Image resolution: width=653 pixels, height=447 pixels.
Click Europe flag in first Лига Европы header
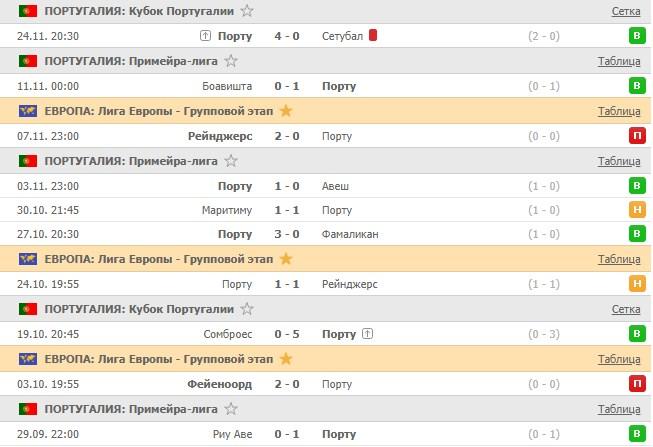[27, 111]
